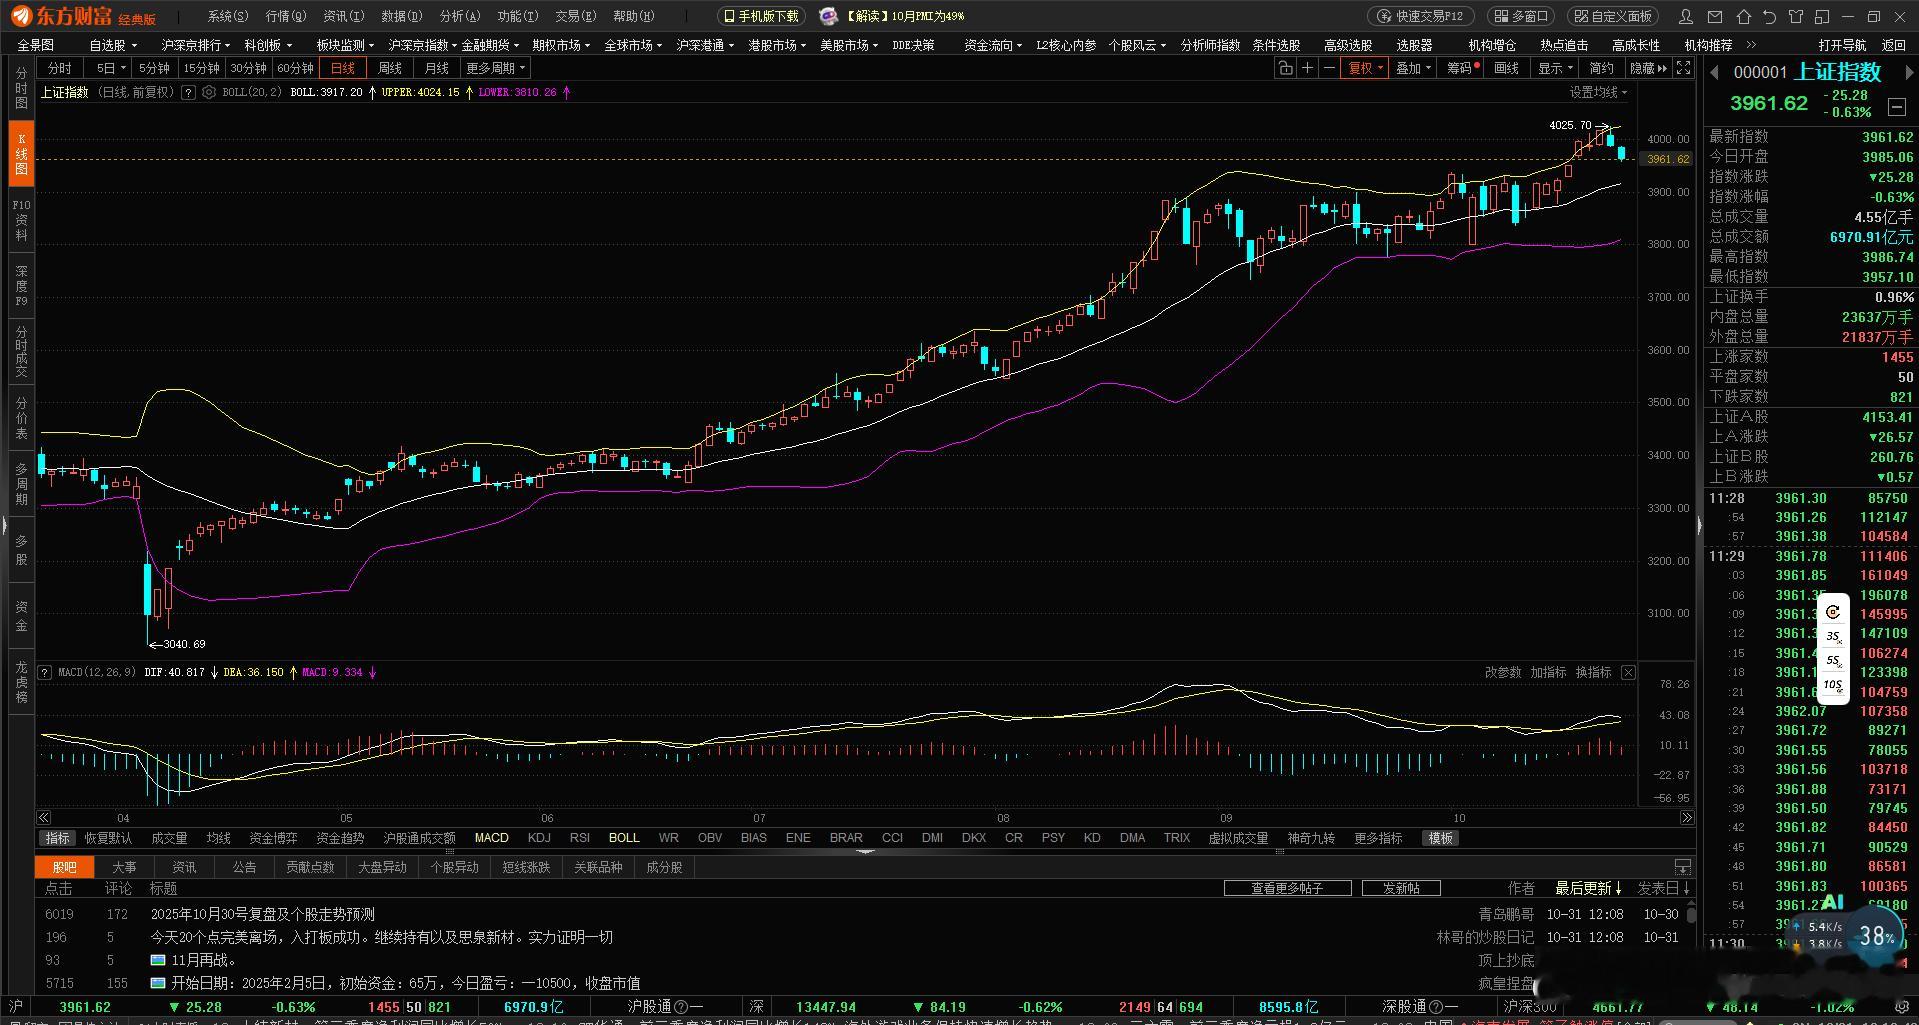1919x1025 pixels.
Task: Expand the 更多周期 period dropdown
Action: pyautogui.click(x=496, y=68)
